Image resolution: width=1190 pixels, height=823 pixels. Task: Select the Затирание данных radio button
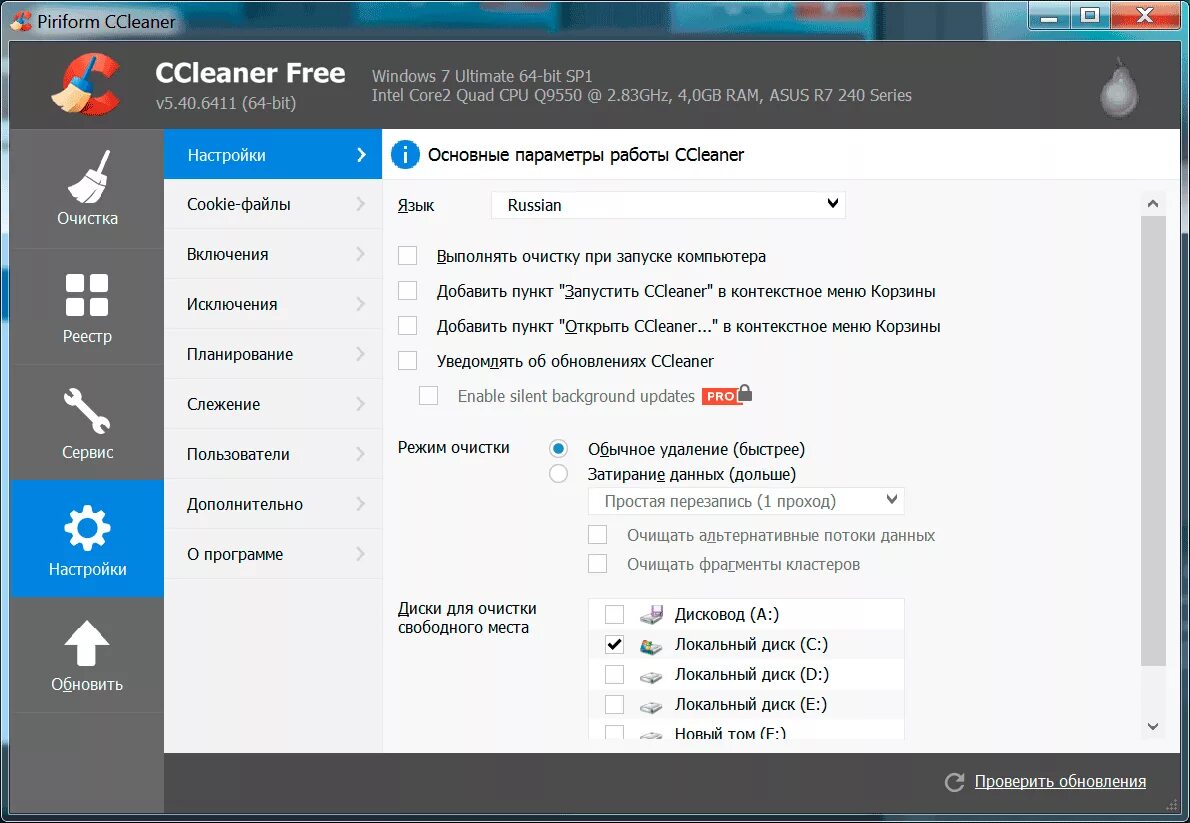[x=558, y=473]
